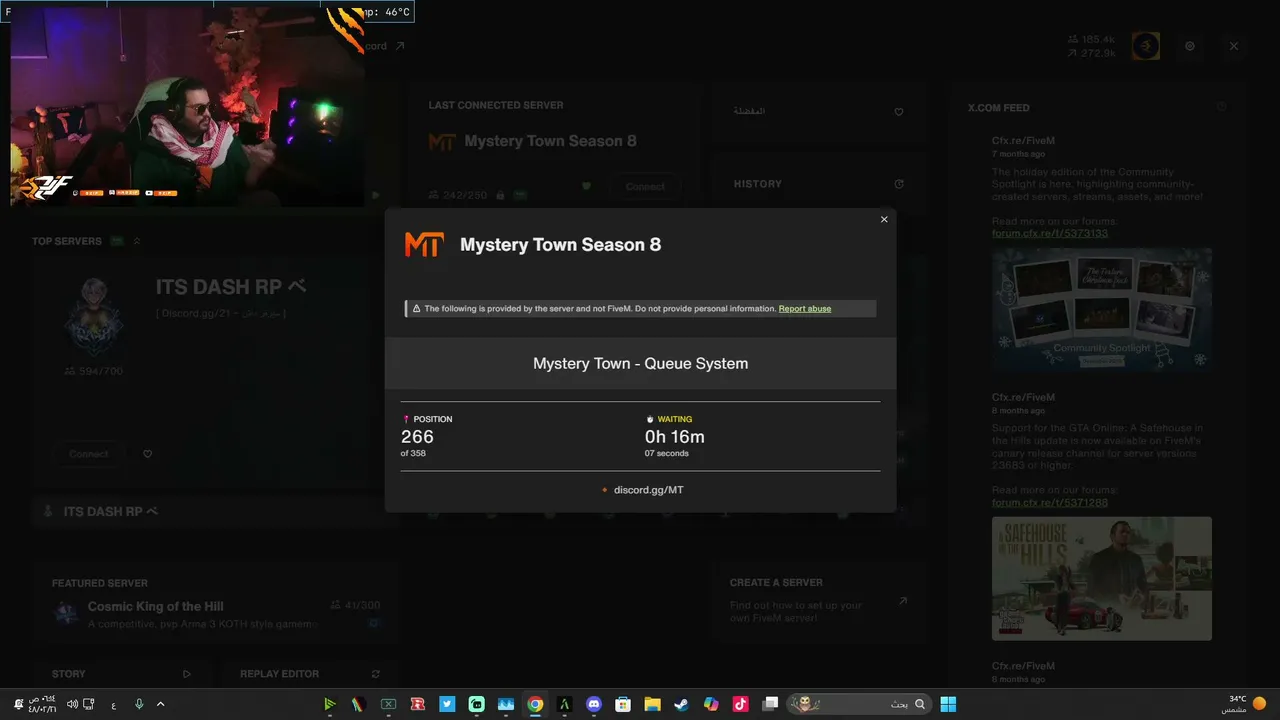
Task: Open the Xbox app from the taskbar
Action: [388, 704]
